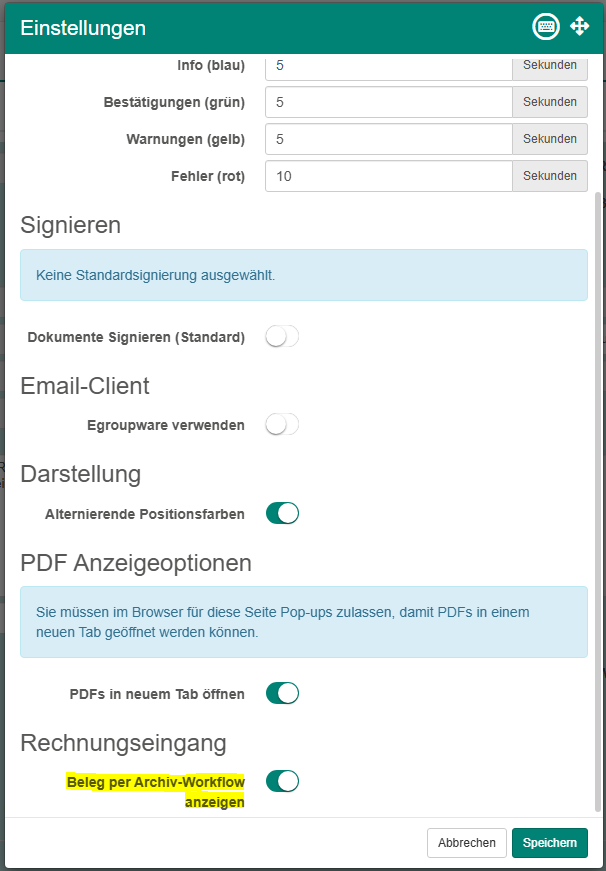Click the keyboard shortcuts icon in header

547,27
